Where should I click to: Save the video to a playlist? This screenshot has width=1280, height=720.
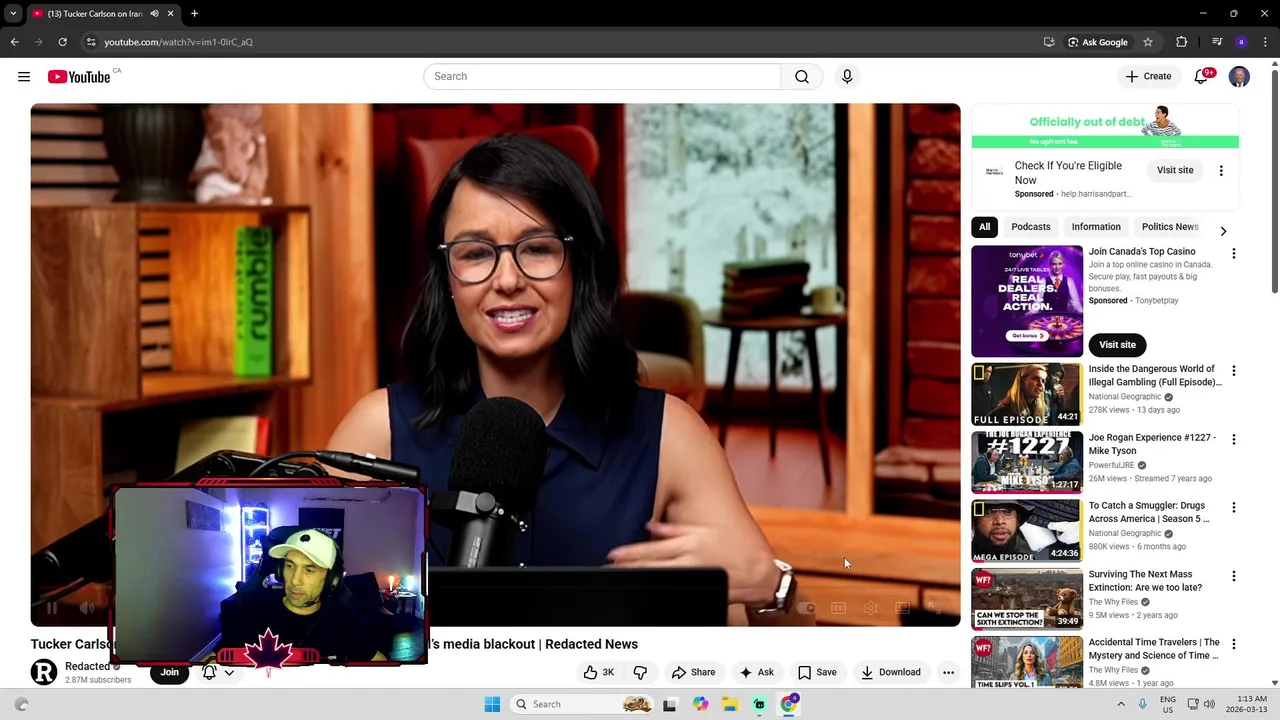point(817,672)
